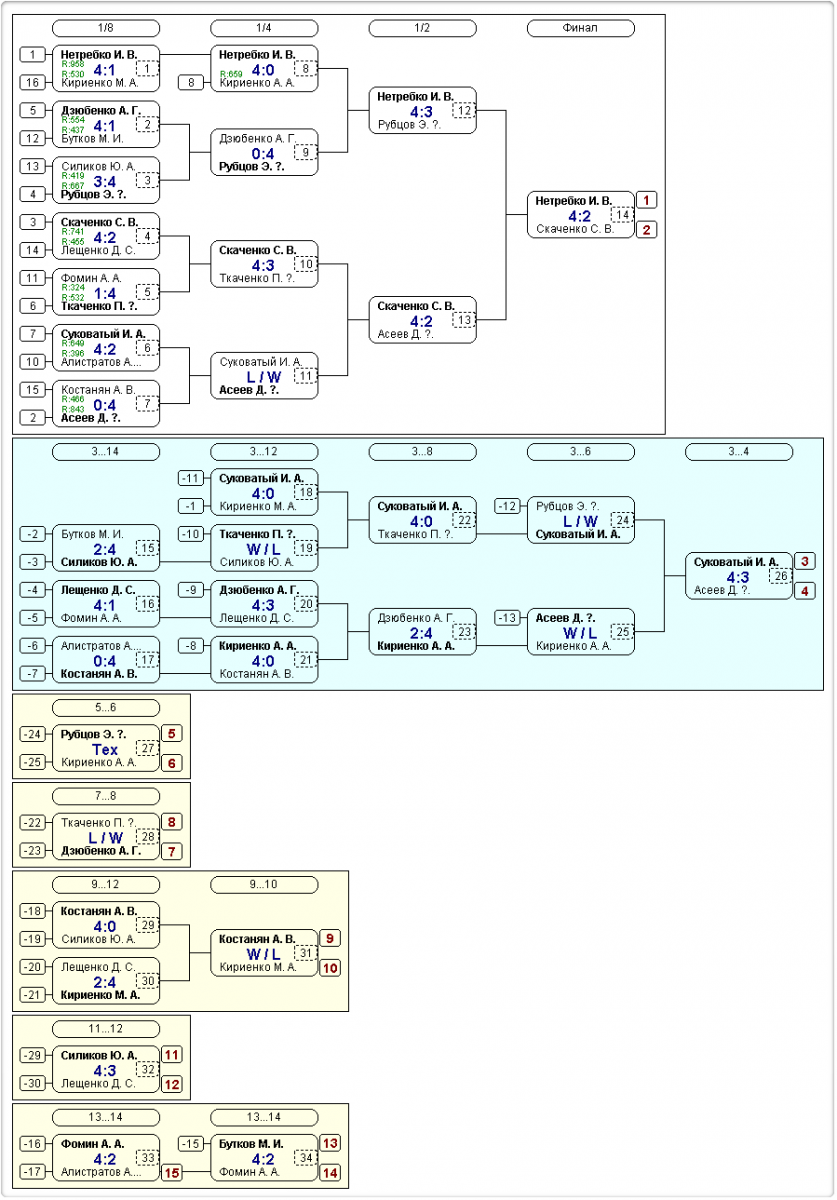Click the "-30" slot box
Image resolution: width=837 pixels, height=1200 pixels.
33,1082
